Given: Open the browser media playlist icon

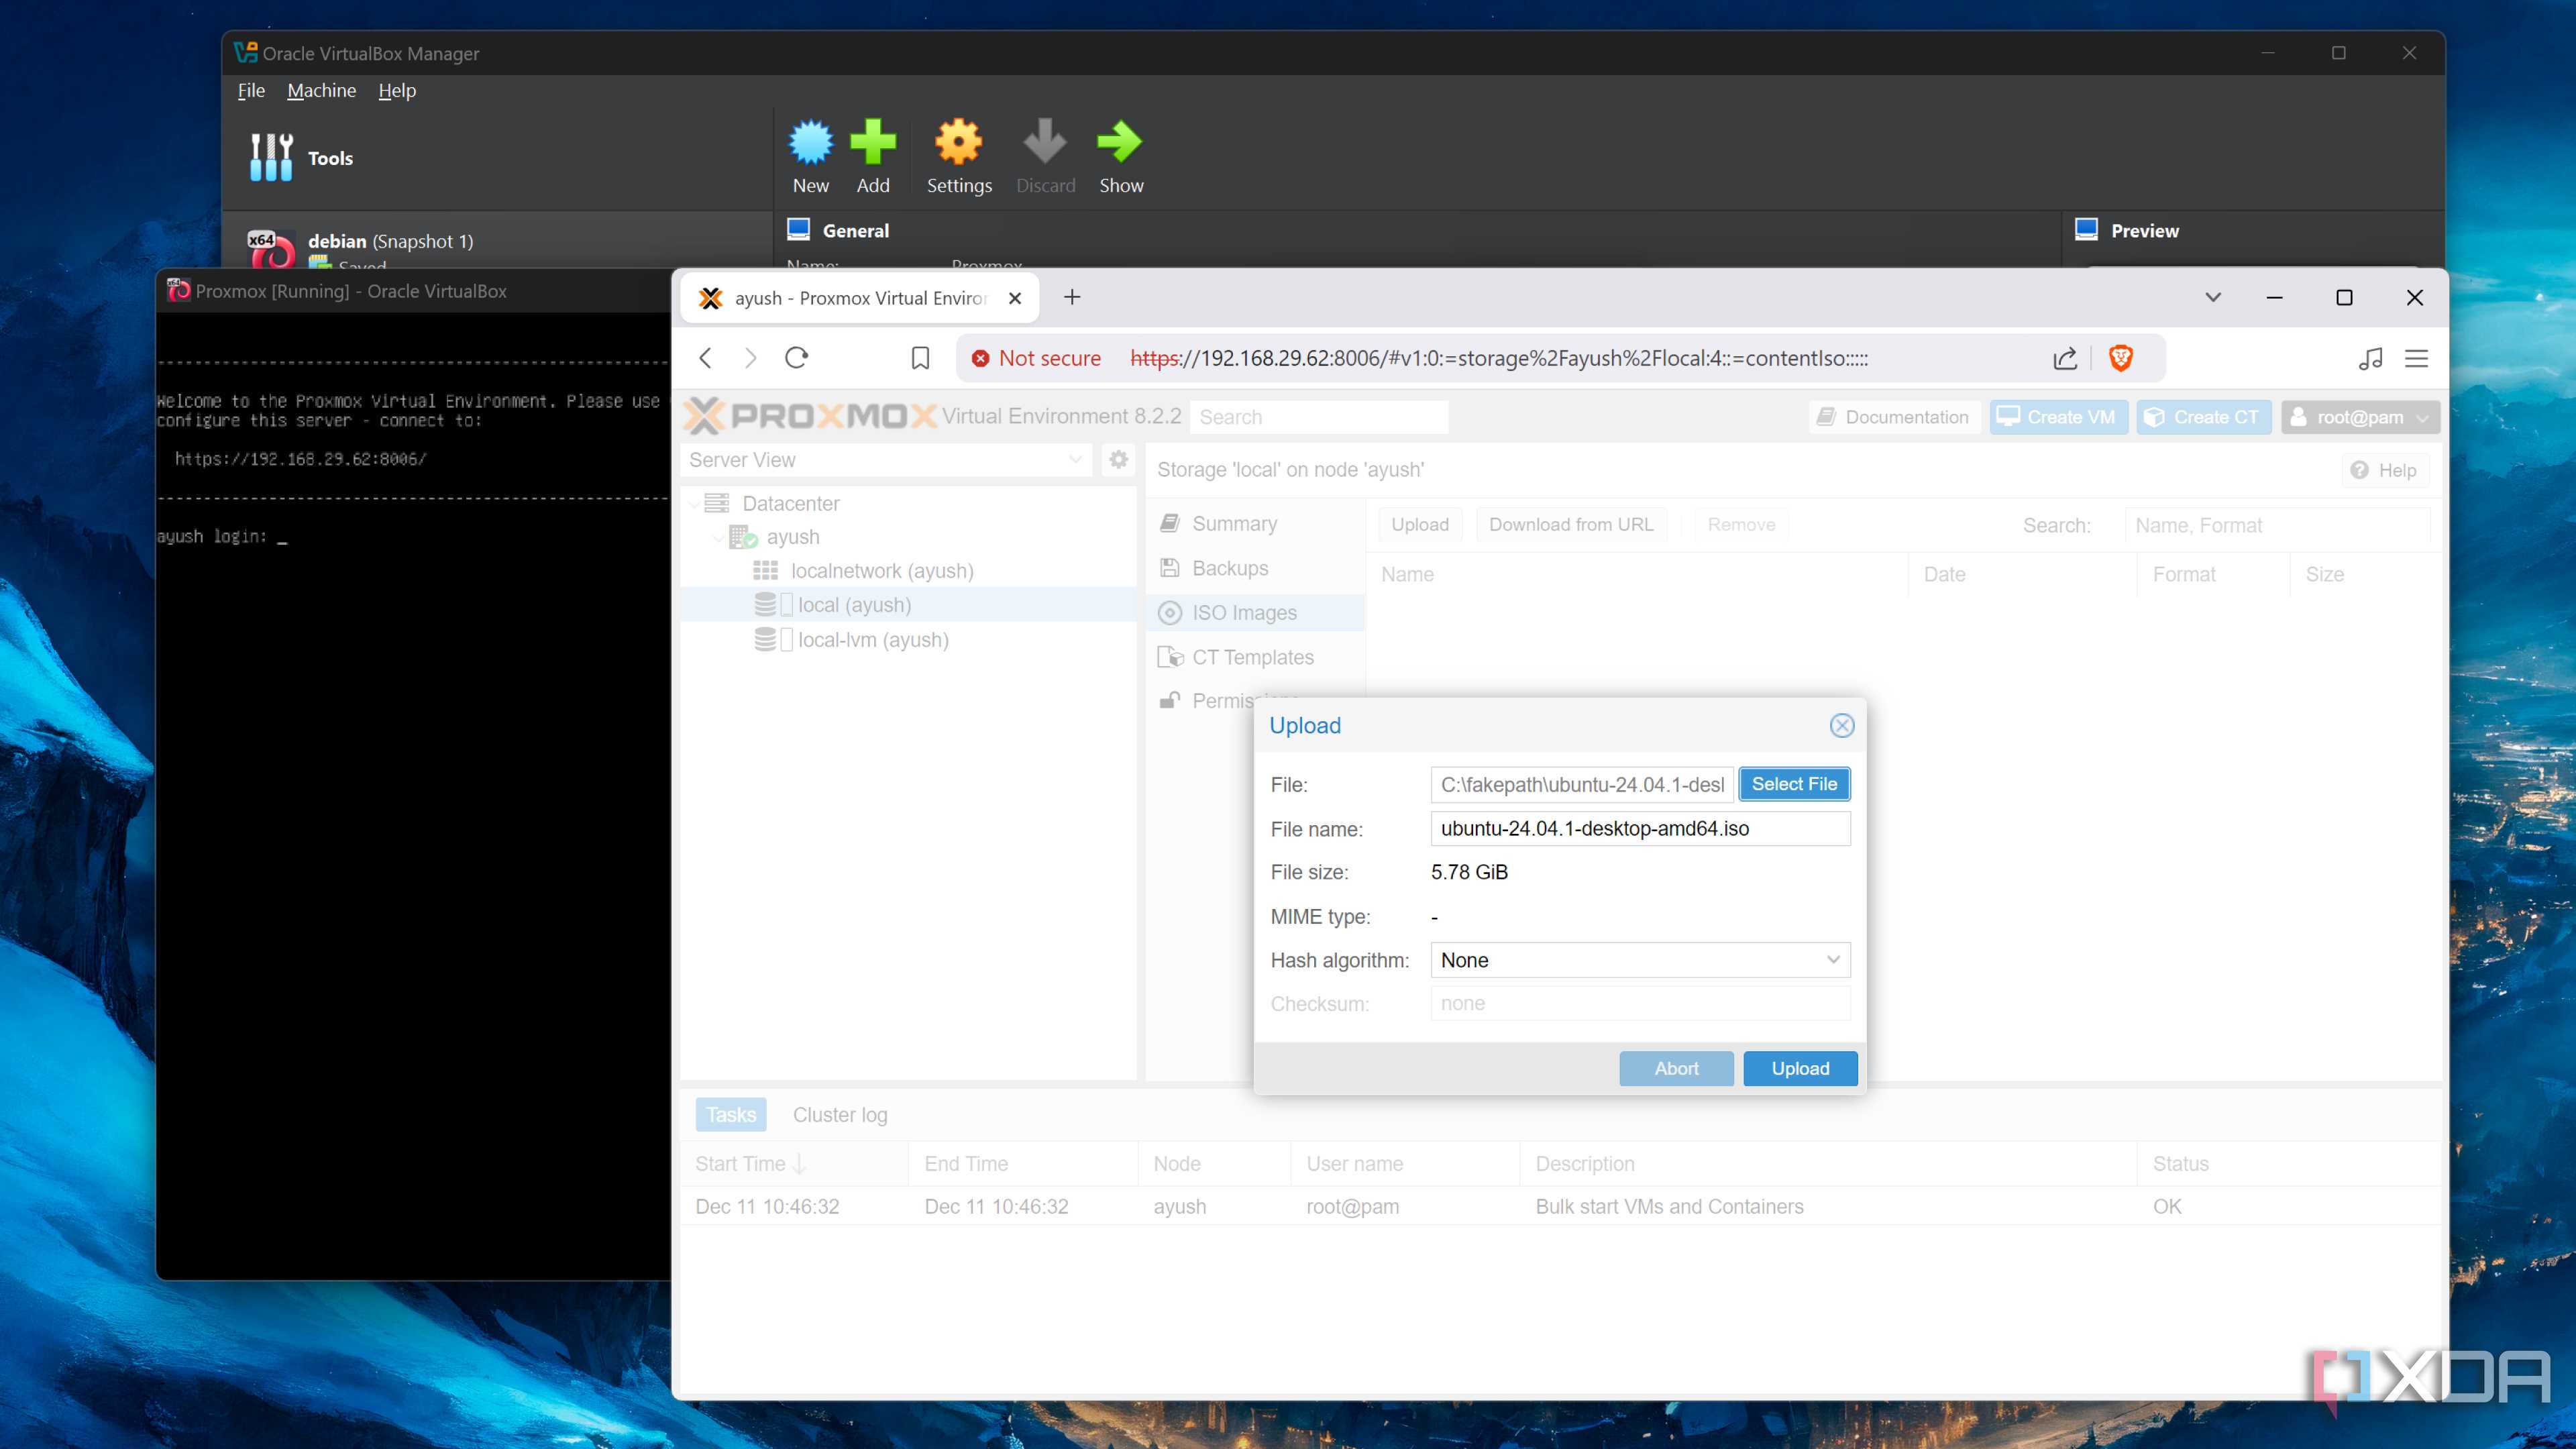Looking at the screenshot, I should point(2370,358).
